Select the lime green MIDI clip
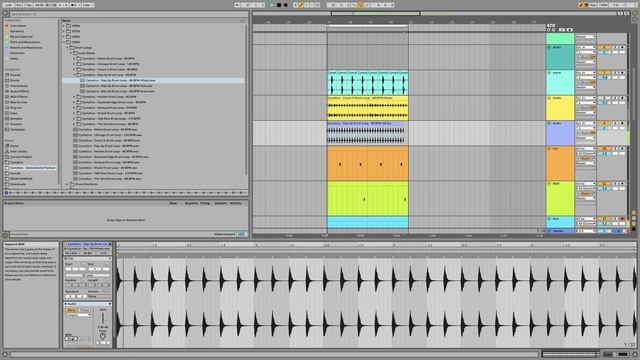The width and height of the screenshot is (640, 360). pos(367,199)
